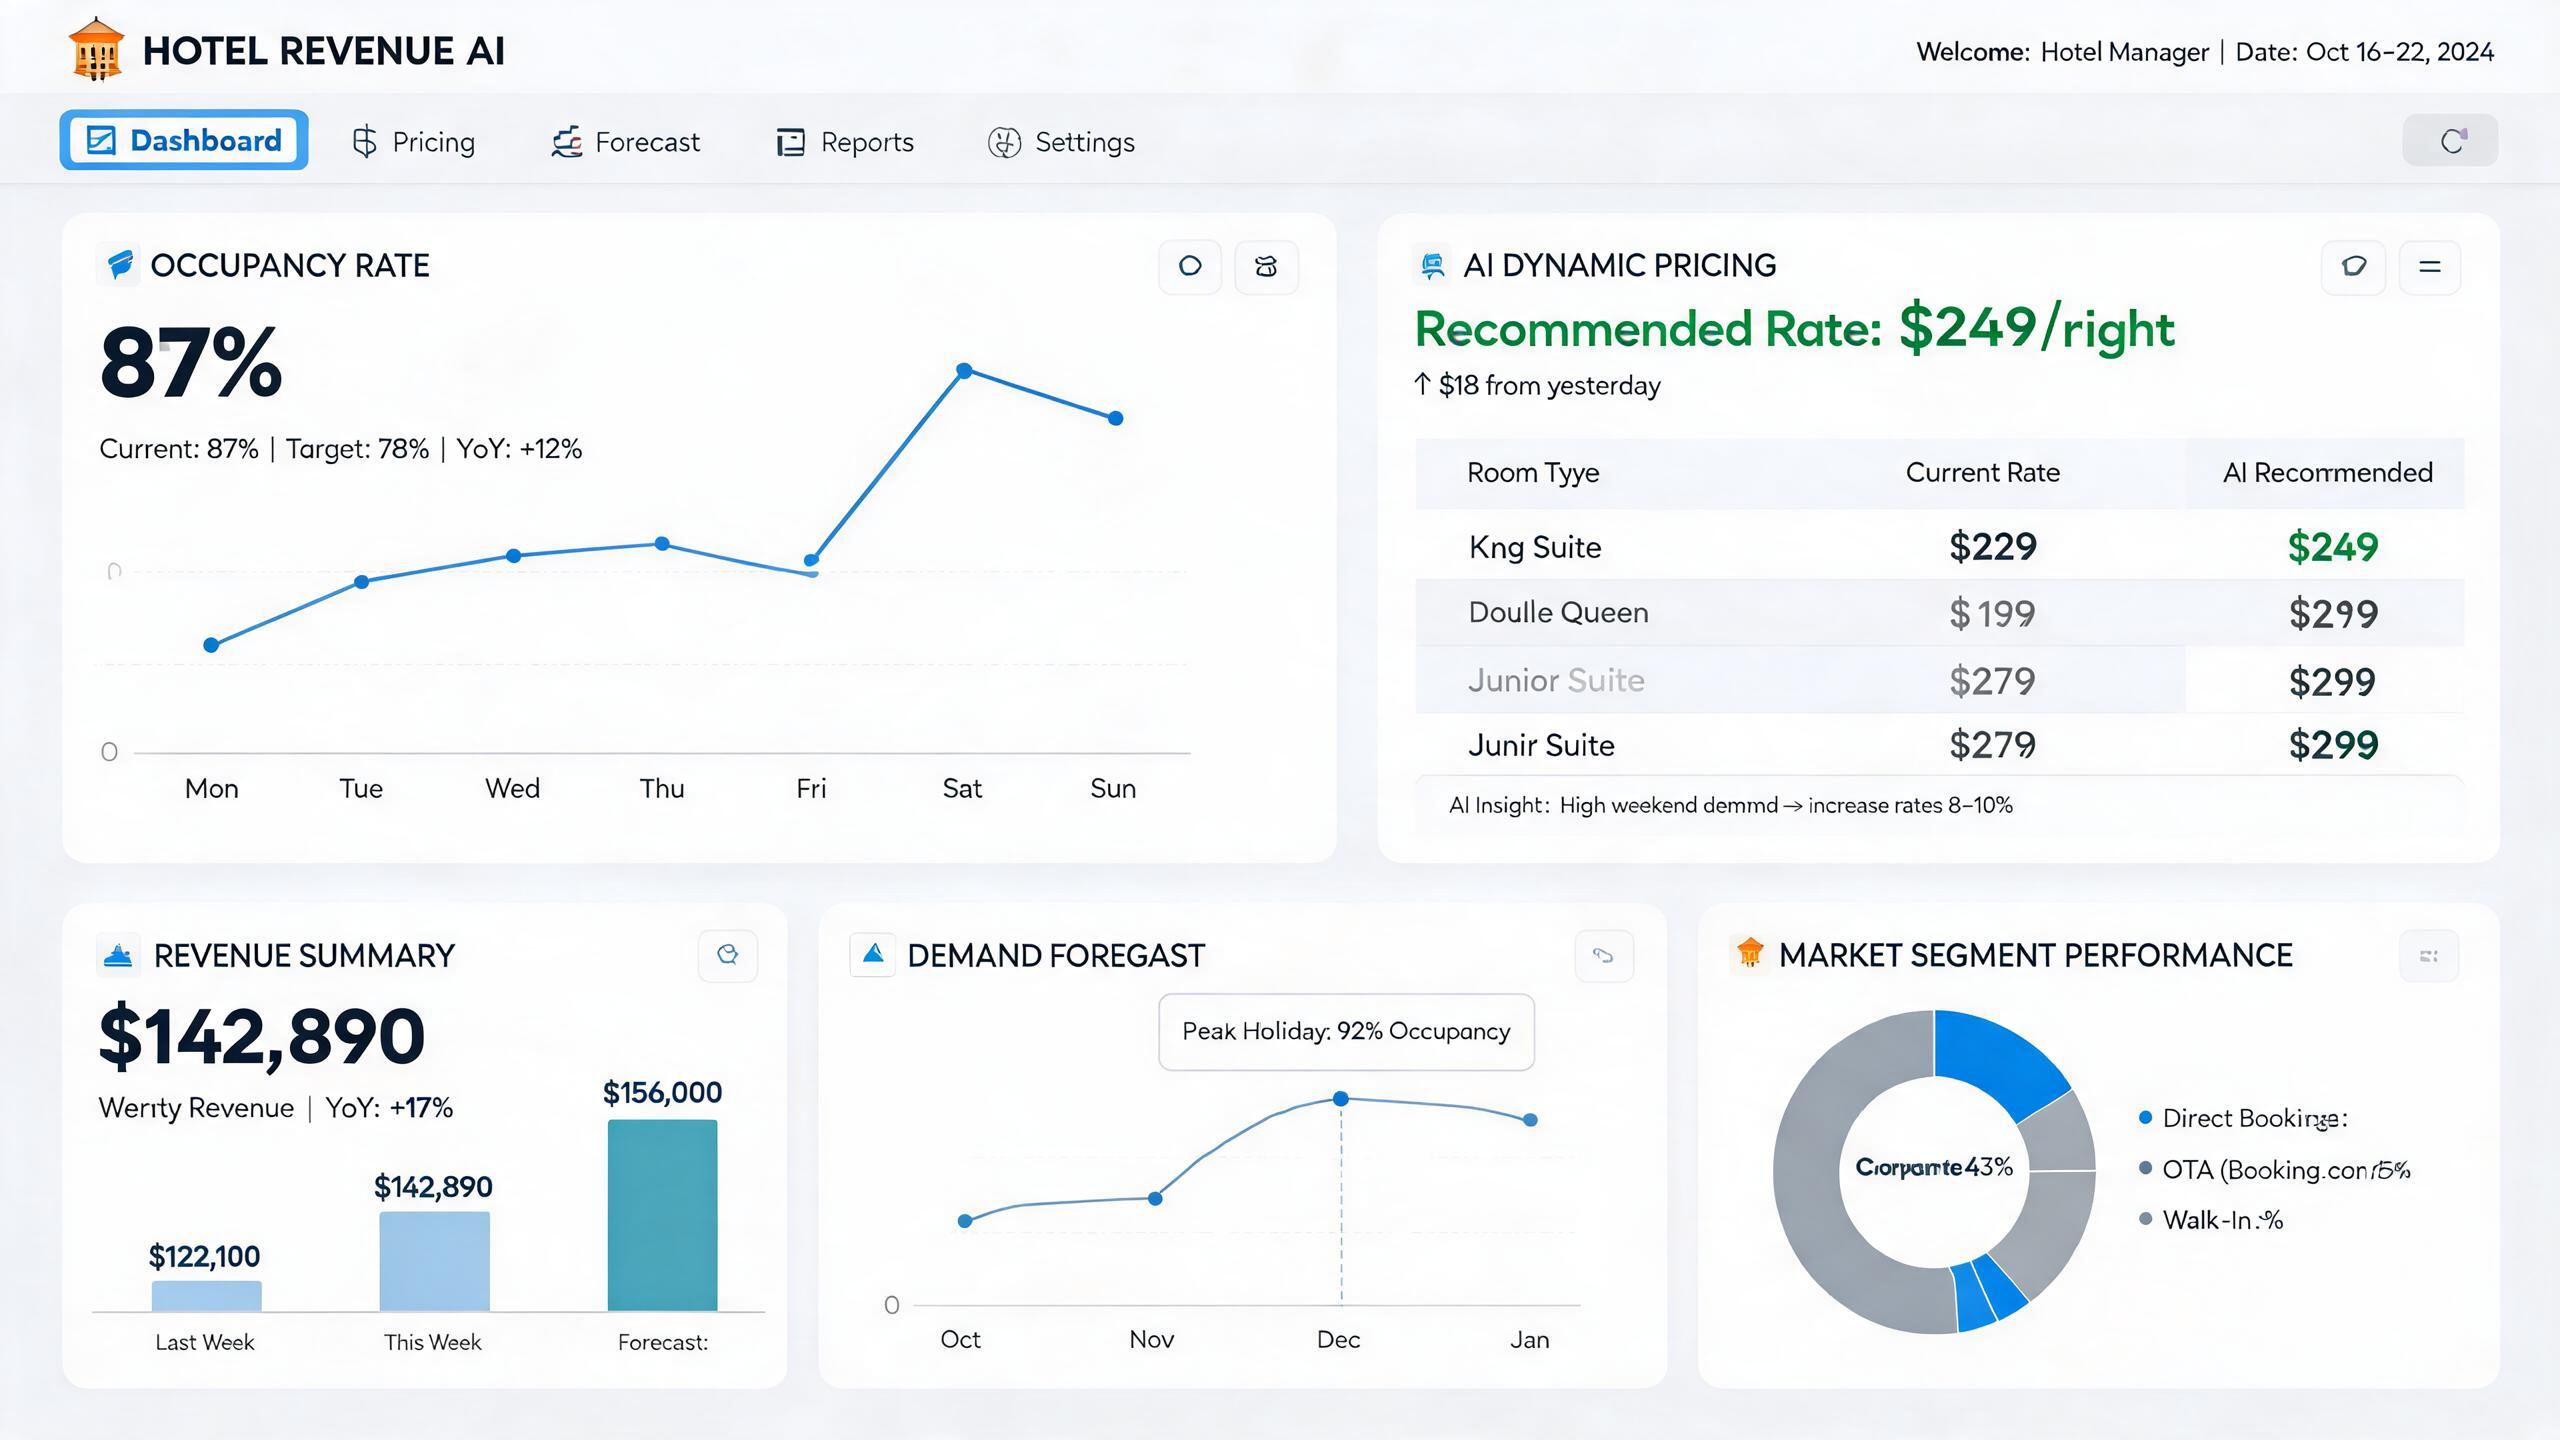Click the This Week revenue bar
The image size is (2560, 1440).
tap(435, 1261)
